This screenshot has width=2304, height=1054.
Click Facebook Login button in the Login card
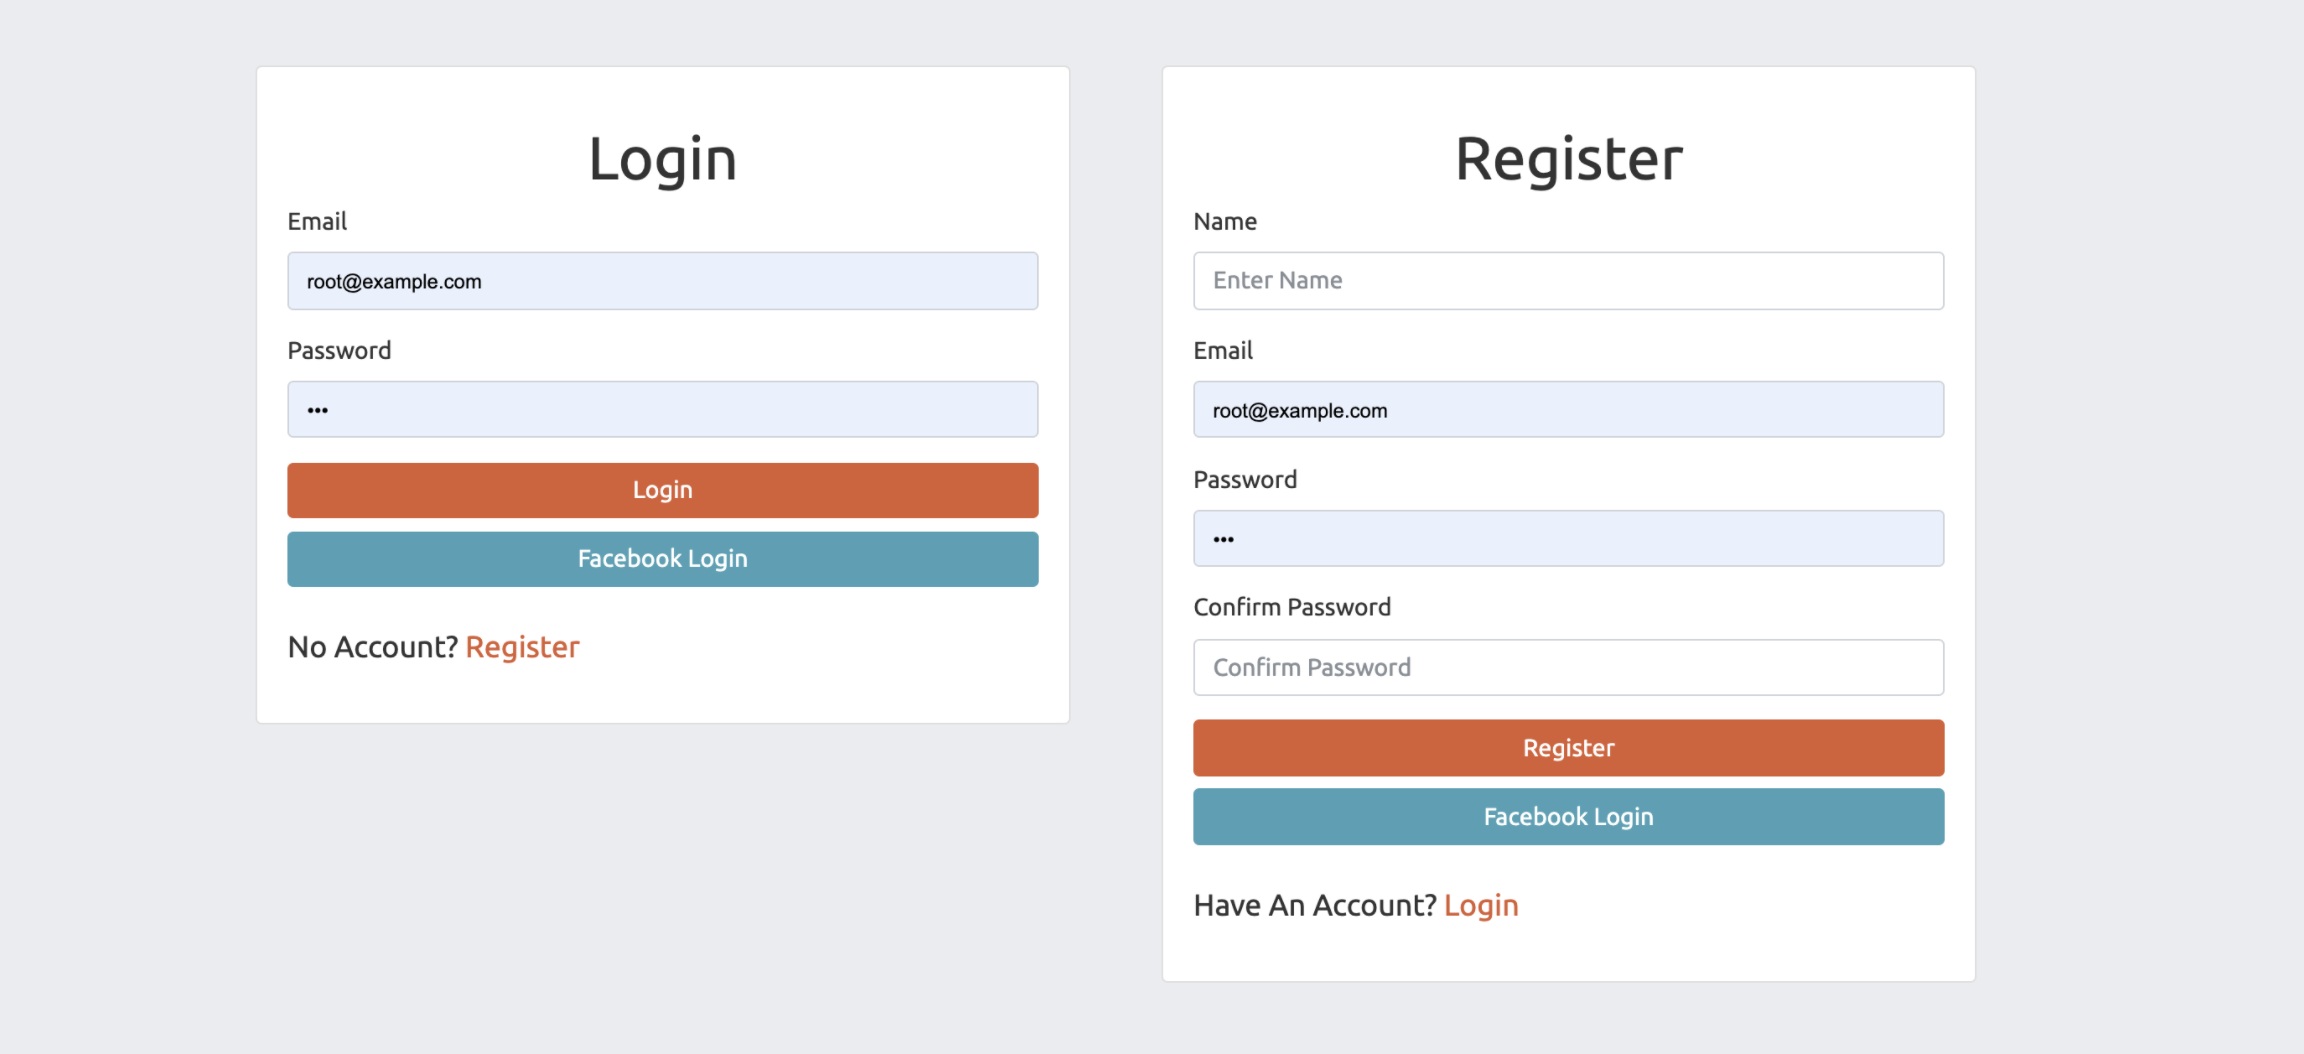point(662,559)
